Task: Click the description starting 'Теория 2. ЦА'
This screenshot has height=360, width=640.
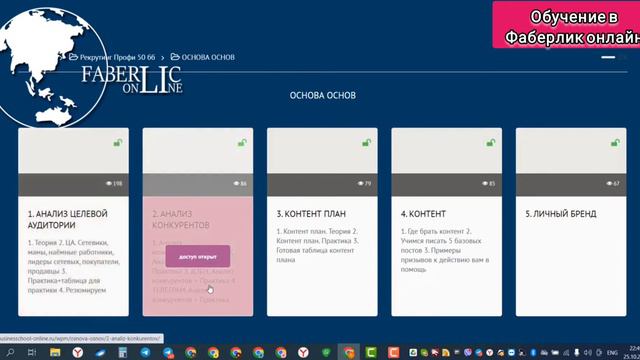Action: (73, 266)
